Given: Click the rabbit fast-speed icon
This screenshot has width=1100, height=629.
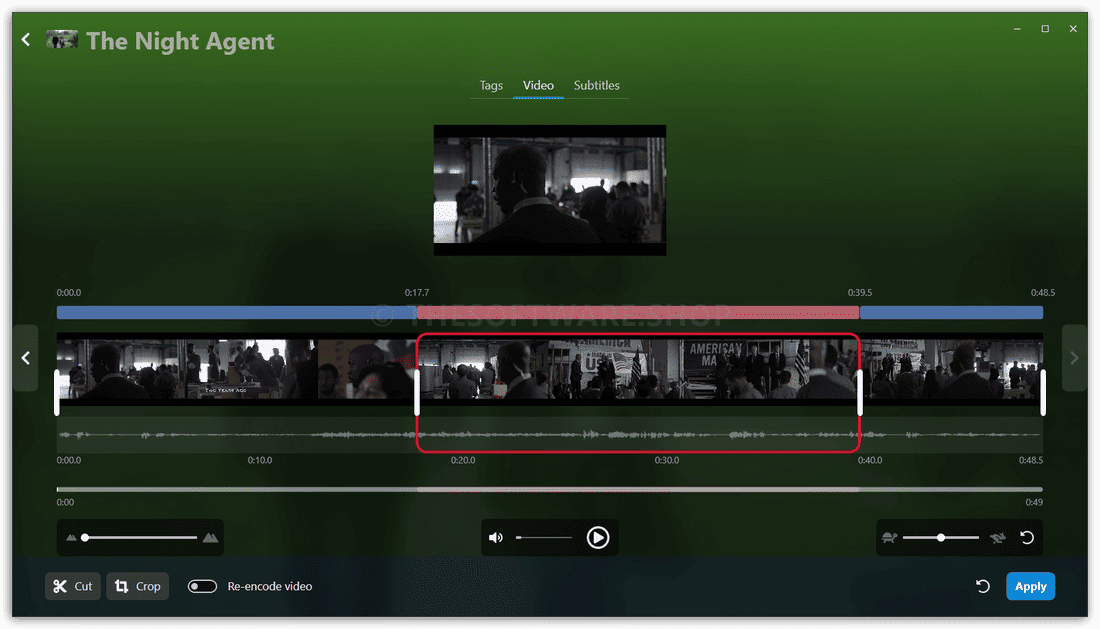Looking at the screenshot, I should coord(998,538).
